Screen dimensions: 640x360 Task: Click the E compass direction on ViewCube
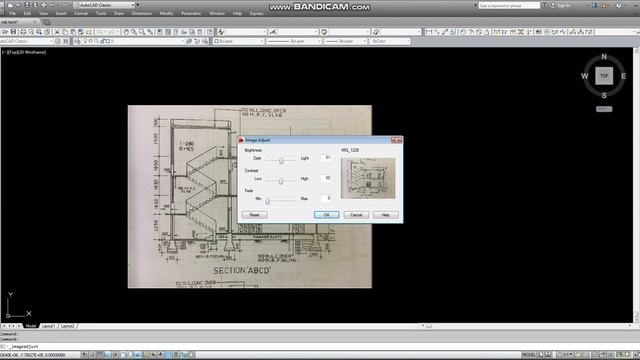[623, 76]
